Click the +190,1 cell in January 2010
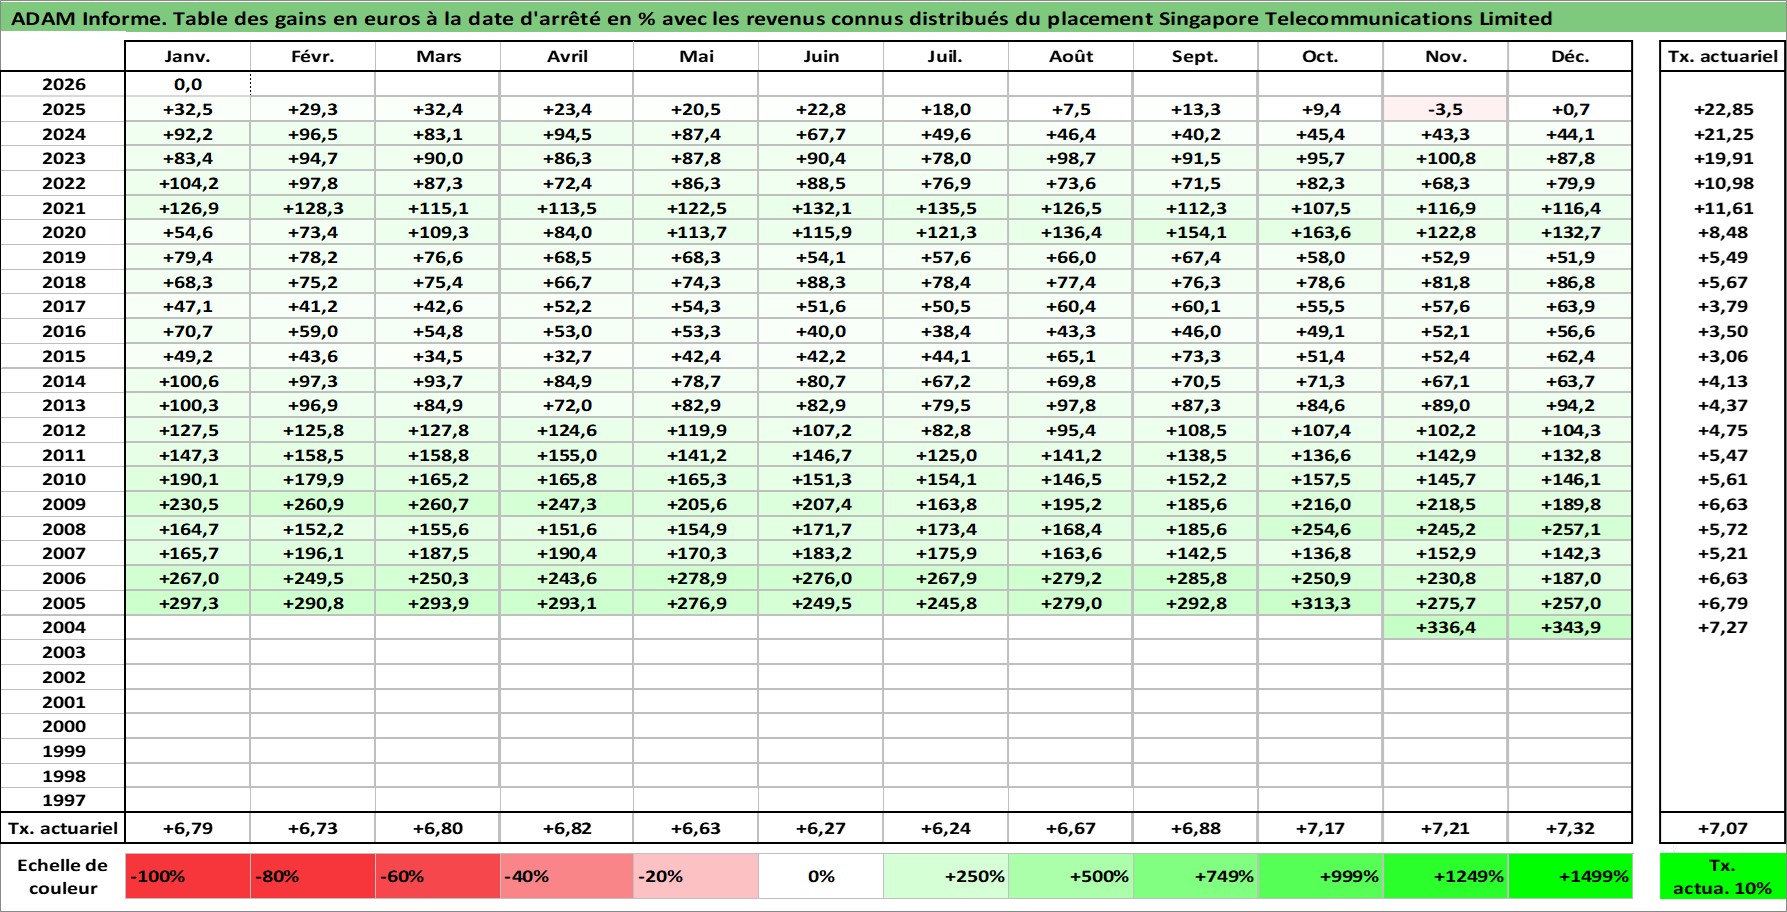 pyautogui.click(x=188, y=480)
